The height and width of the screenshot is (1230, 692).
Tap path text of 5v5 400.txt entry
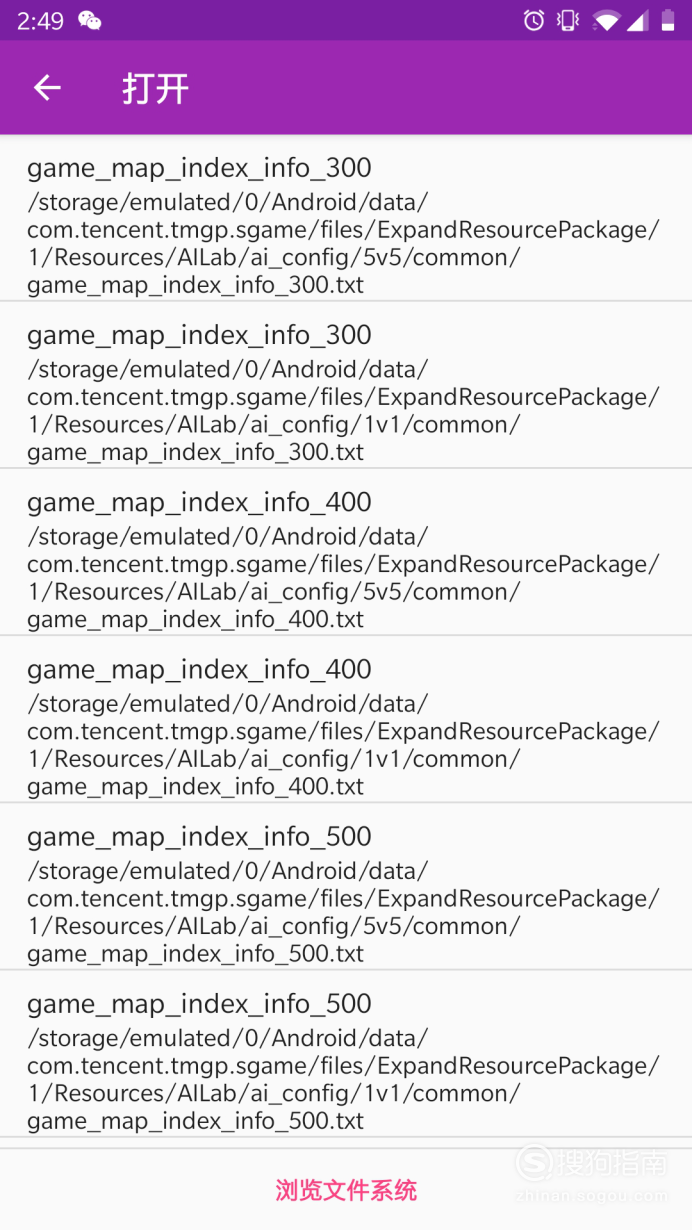[x=343, y=577]
